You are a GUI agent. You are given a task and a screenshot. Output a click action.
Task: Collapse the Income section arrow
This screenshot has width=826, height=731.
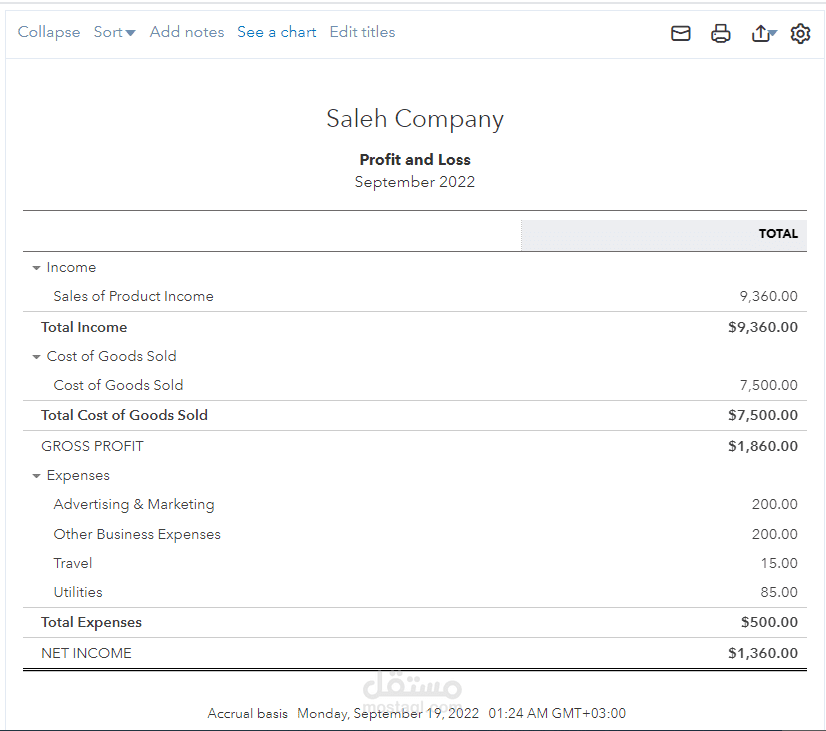(x=36, y=268)
